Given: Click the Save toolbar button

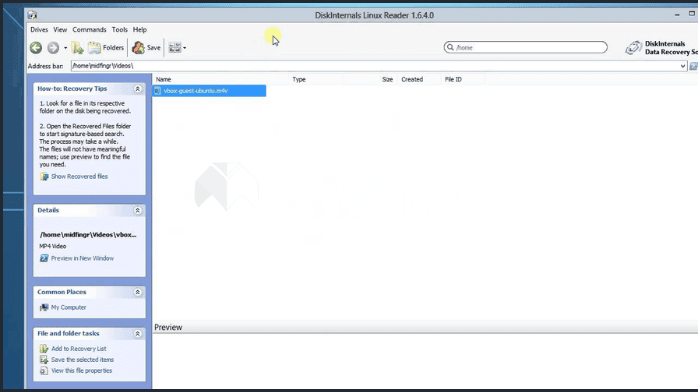Looking at the screenshot, I should point(146,48).
